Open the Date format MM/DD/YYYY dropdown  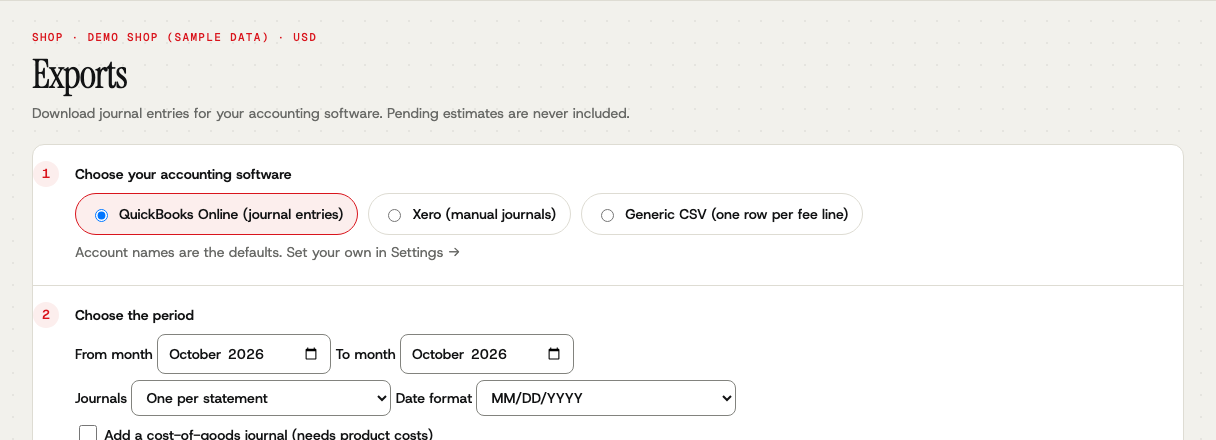tap(606, 398)
